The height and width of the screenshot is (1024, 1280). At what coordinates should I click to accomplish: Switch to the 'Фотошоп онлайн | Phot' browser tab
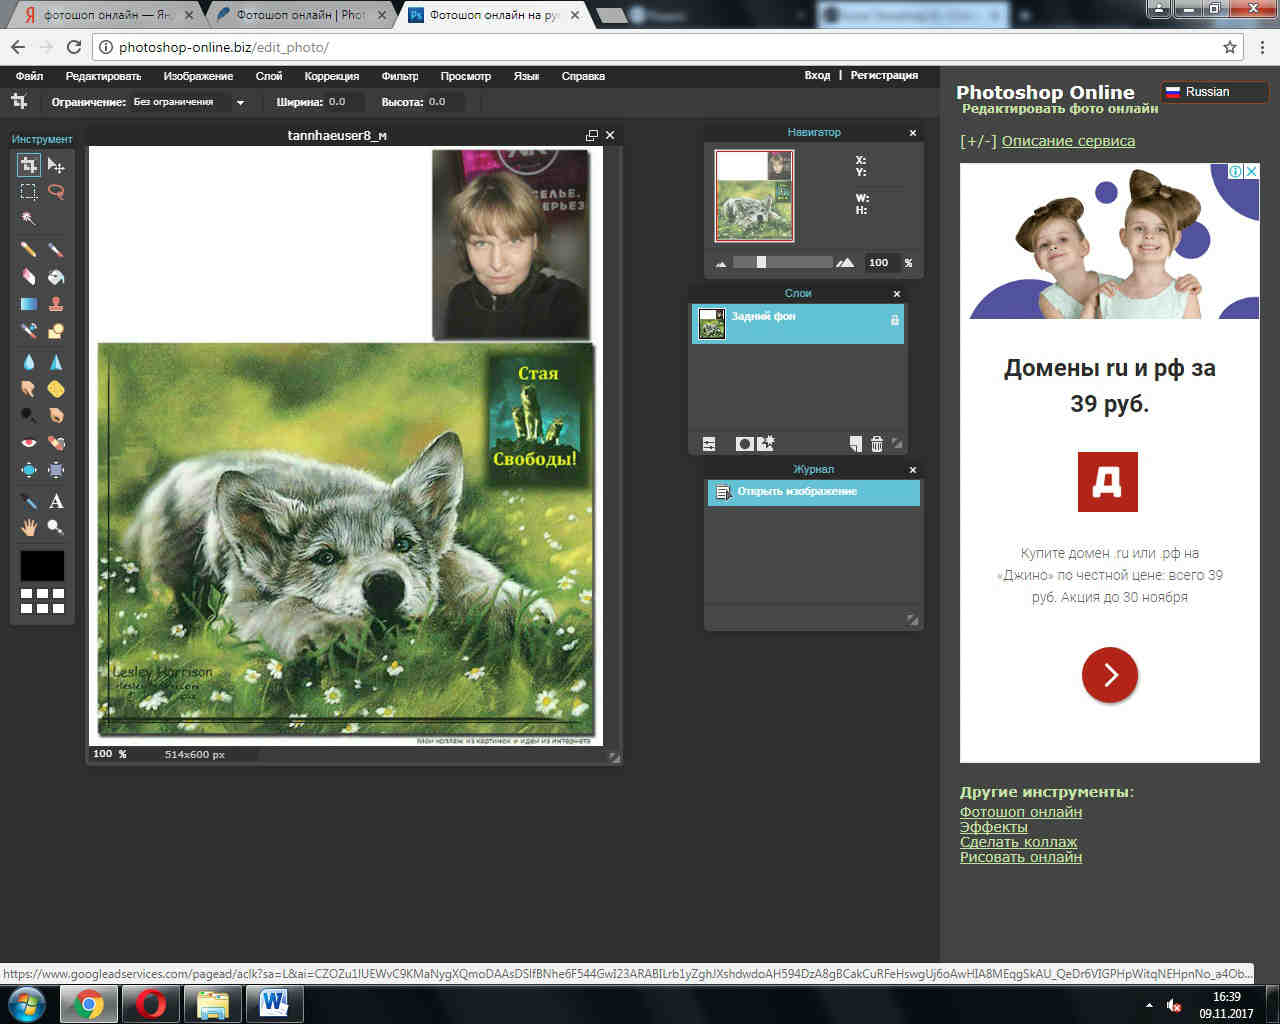(x=300, y=15)
